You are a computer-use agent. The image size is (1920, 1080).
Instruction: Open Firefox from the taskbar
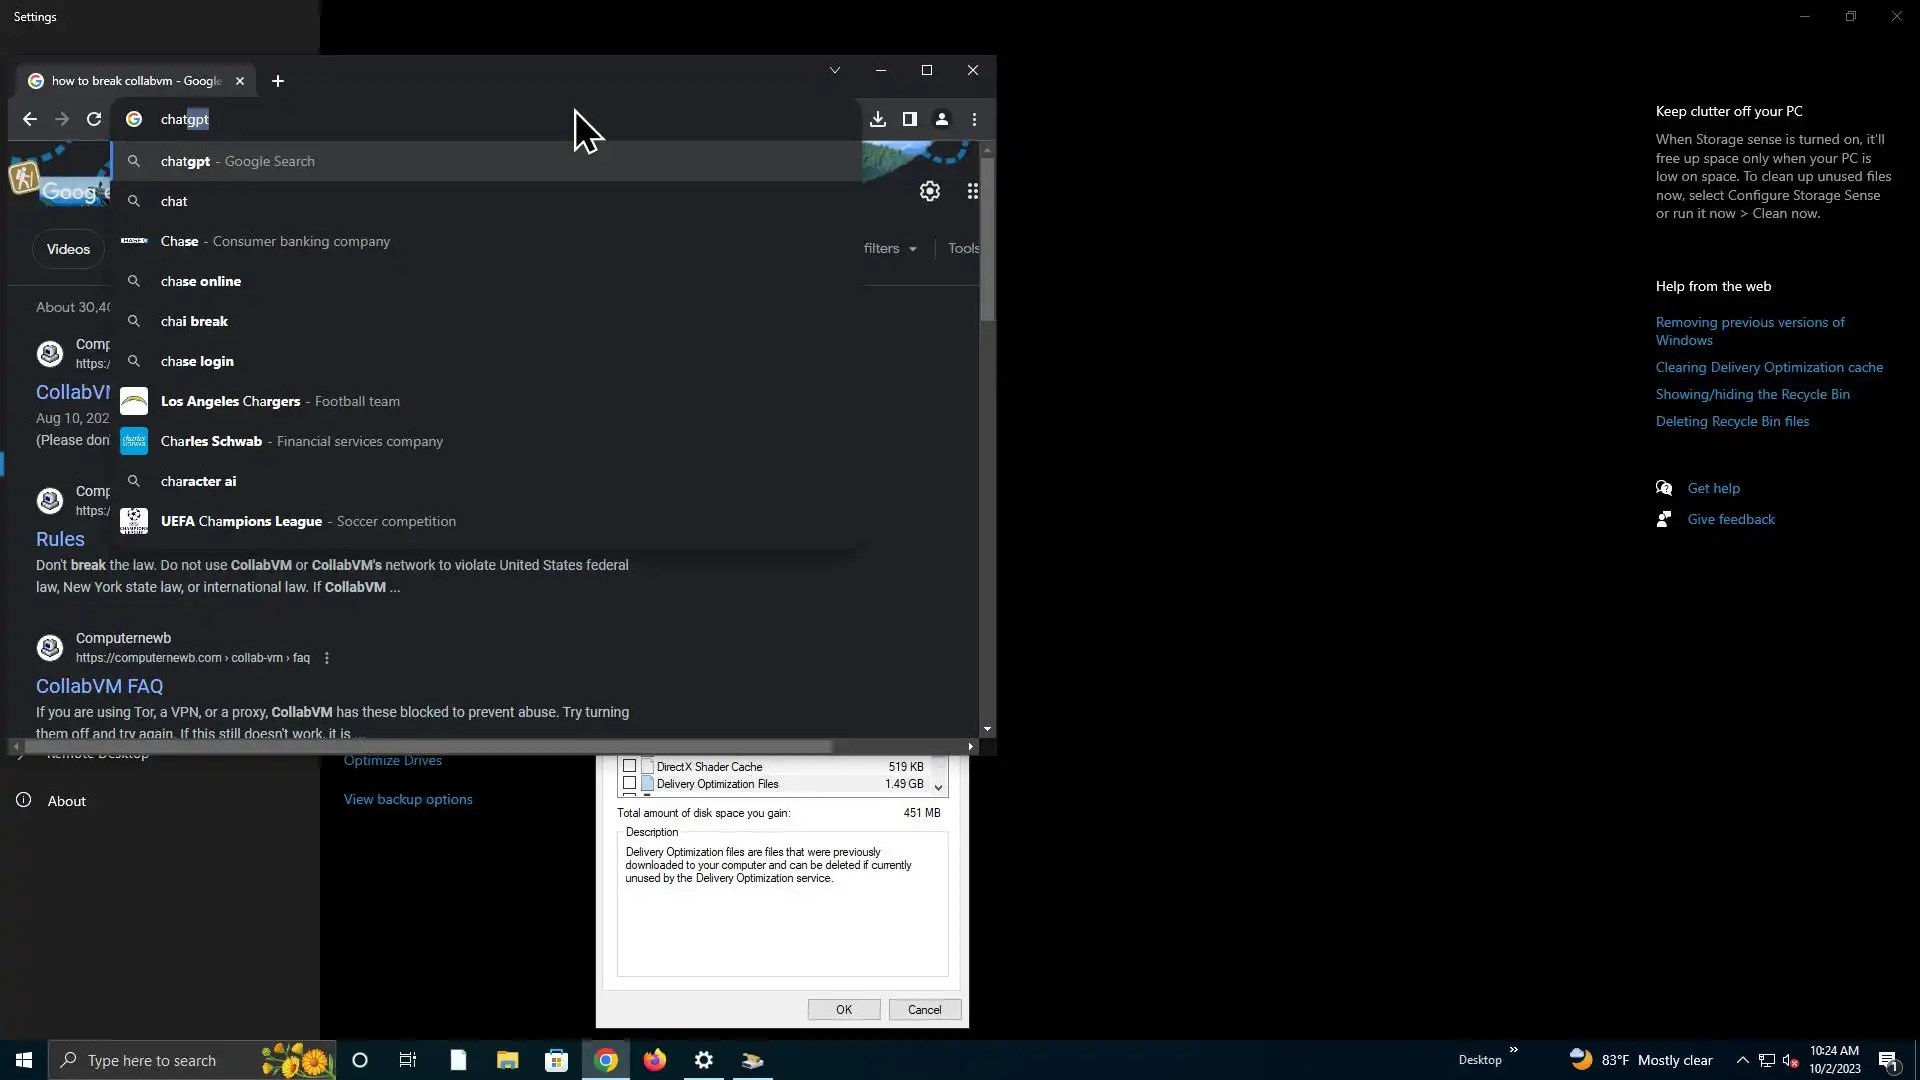(655, 1060)
